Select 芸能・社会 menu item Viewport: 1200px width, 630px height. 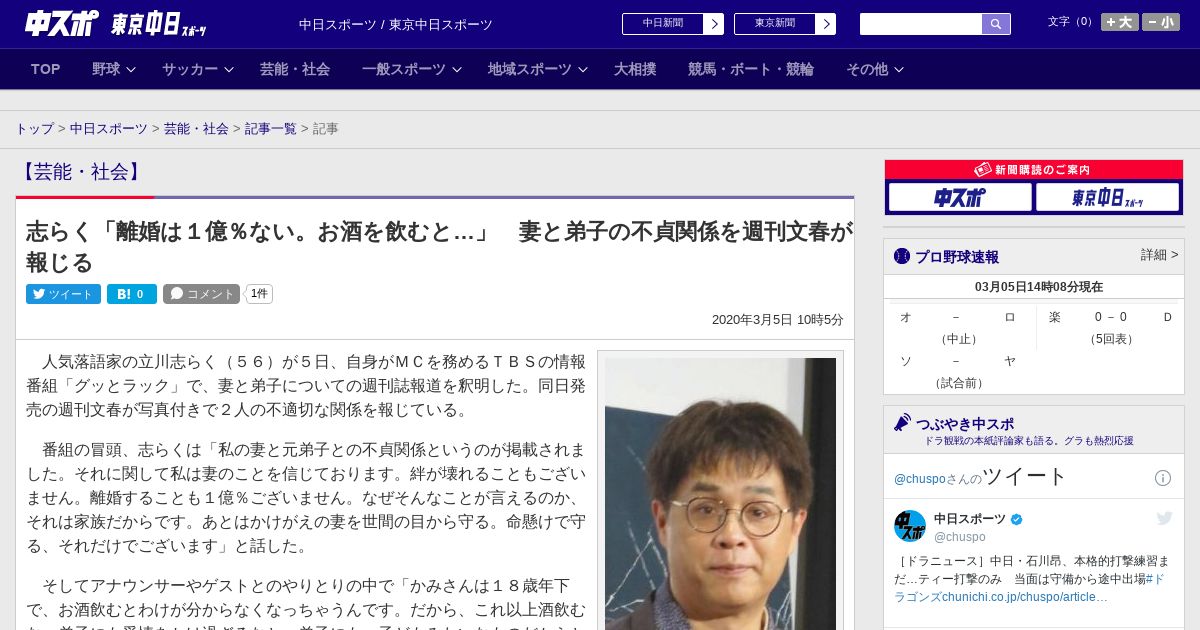tap(295, 69)
